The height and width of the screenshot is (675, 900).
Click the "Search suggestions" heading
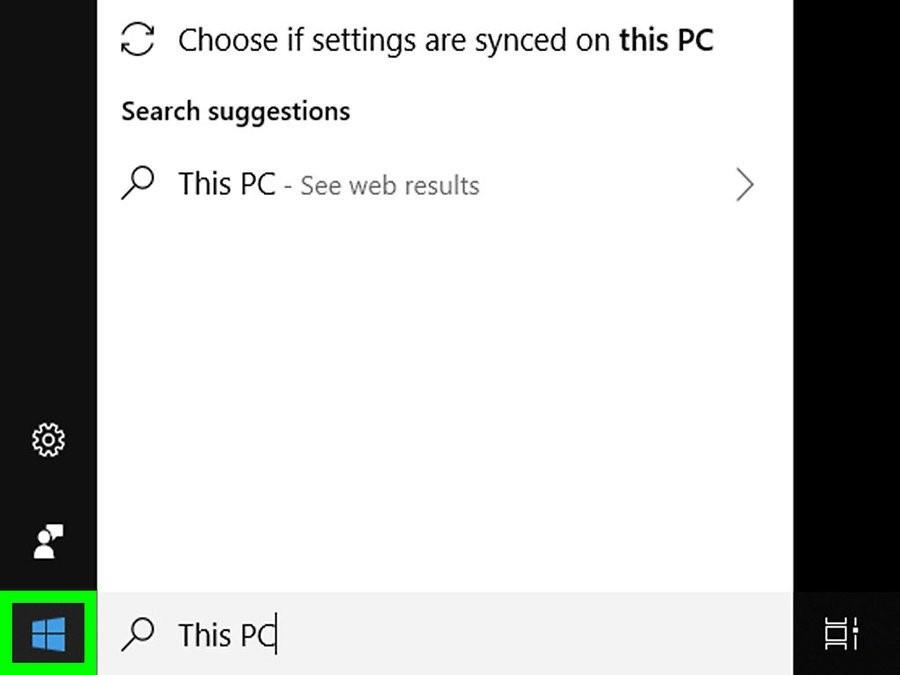[235, 111]
